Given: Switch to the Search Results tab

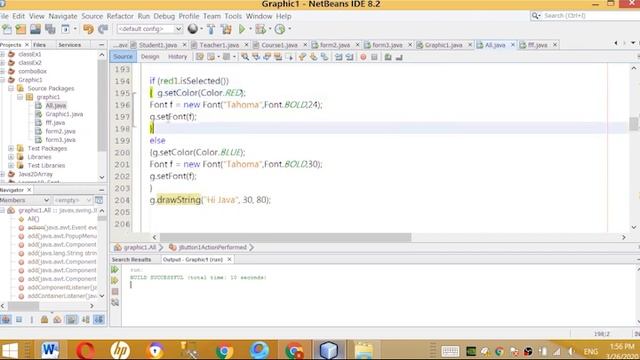Looking at the screenshot, I should [131, 260].
